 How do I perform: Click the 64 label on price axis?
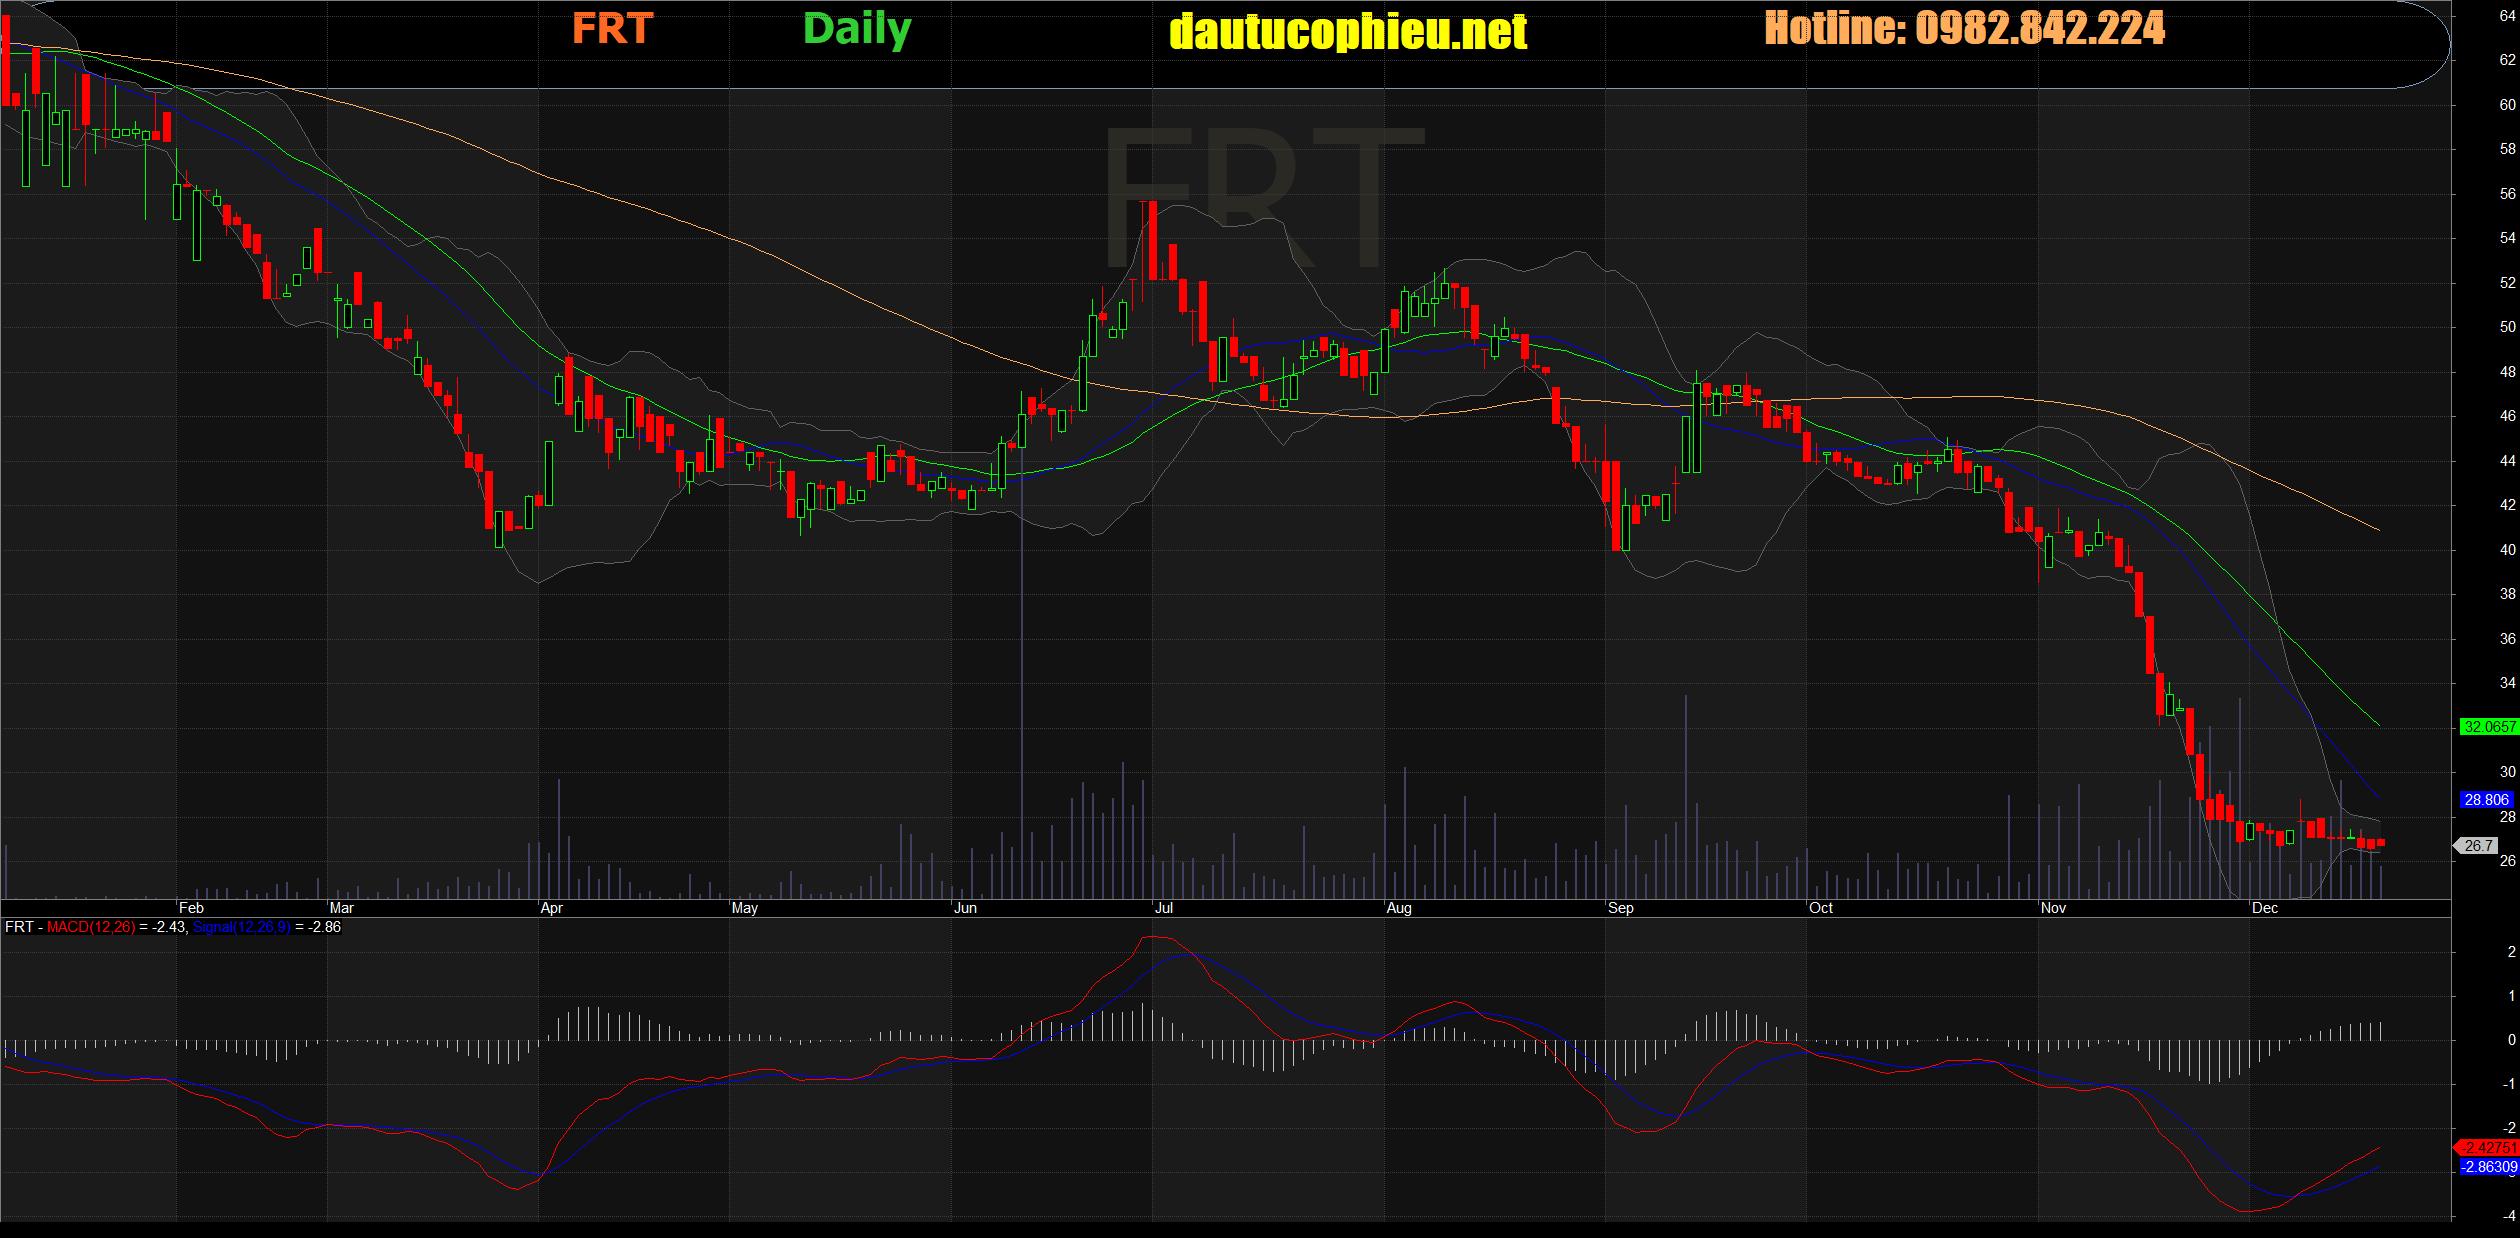2507,16
